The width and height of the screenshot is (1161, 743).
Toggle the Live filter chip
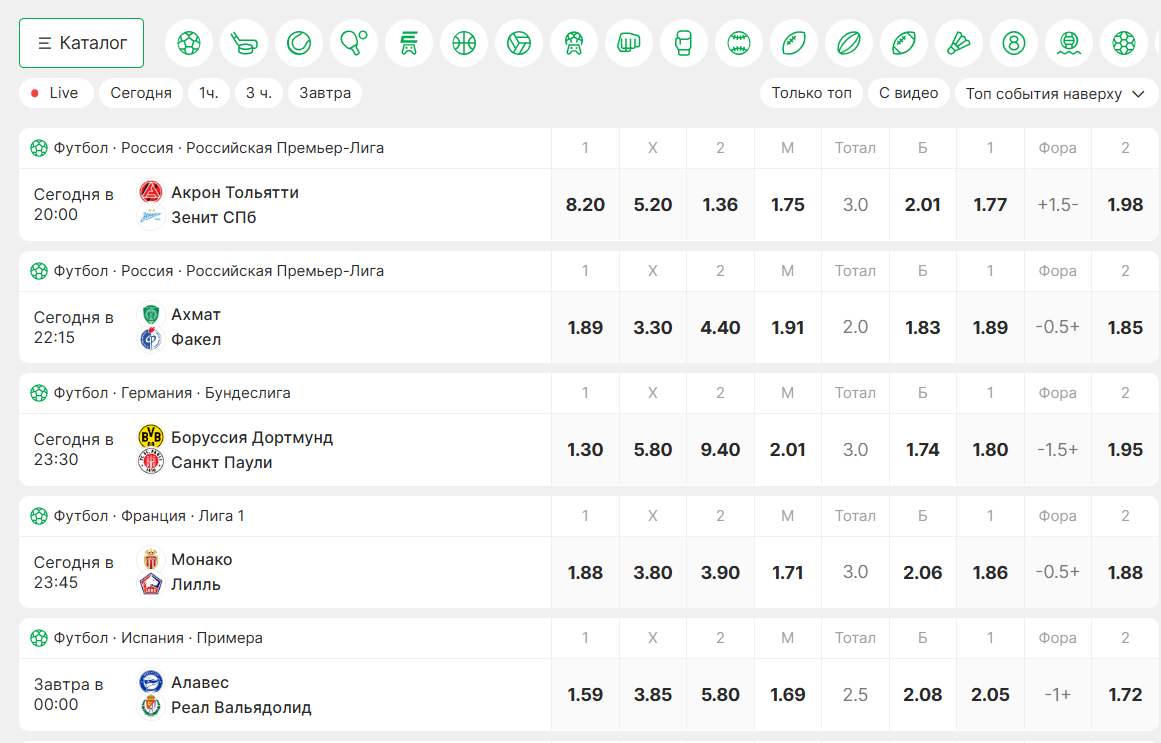click(x=56, y=93)
